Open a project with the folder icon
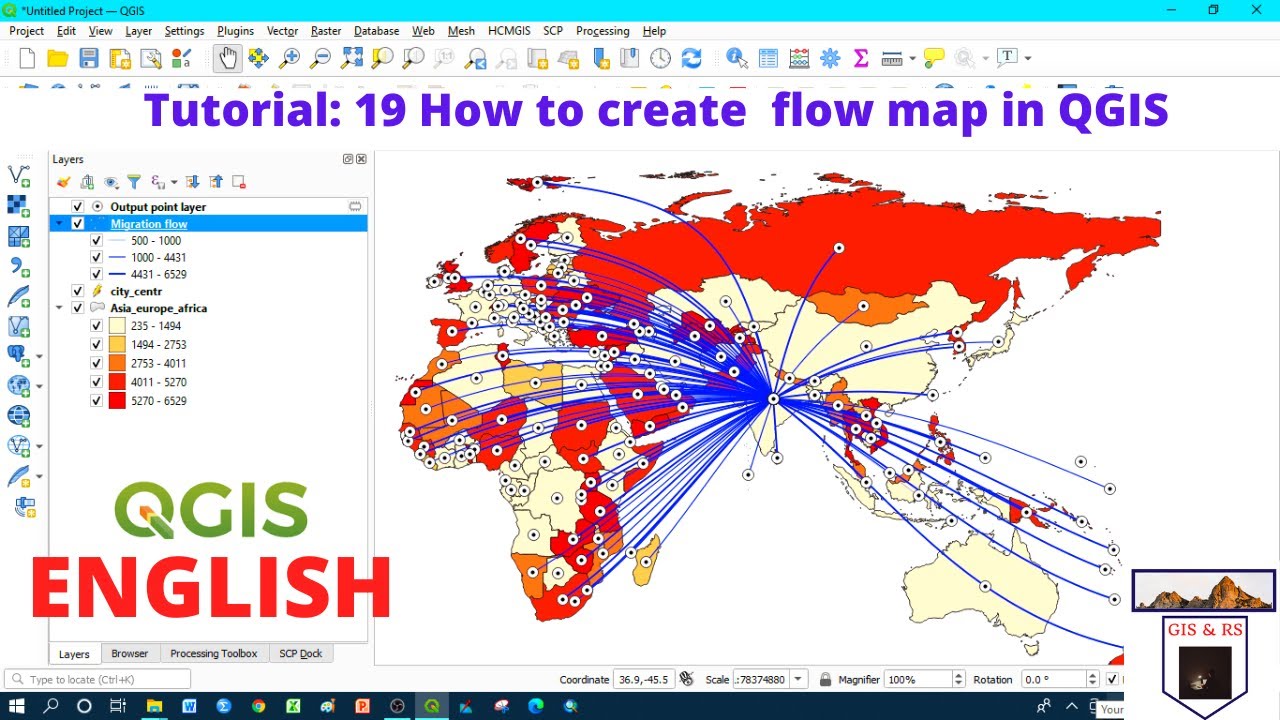1280x720 pixels. 57,58
